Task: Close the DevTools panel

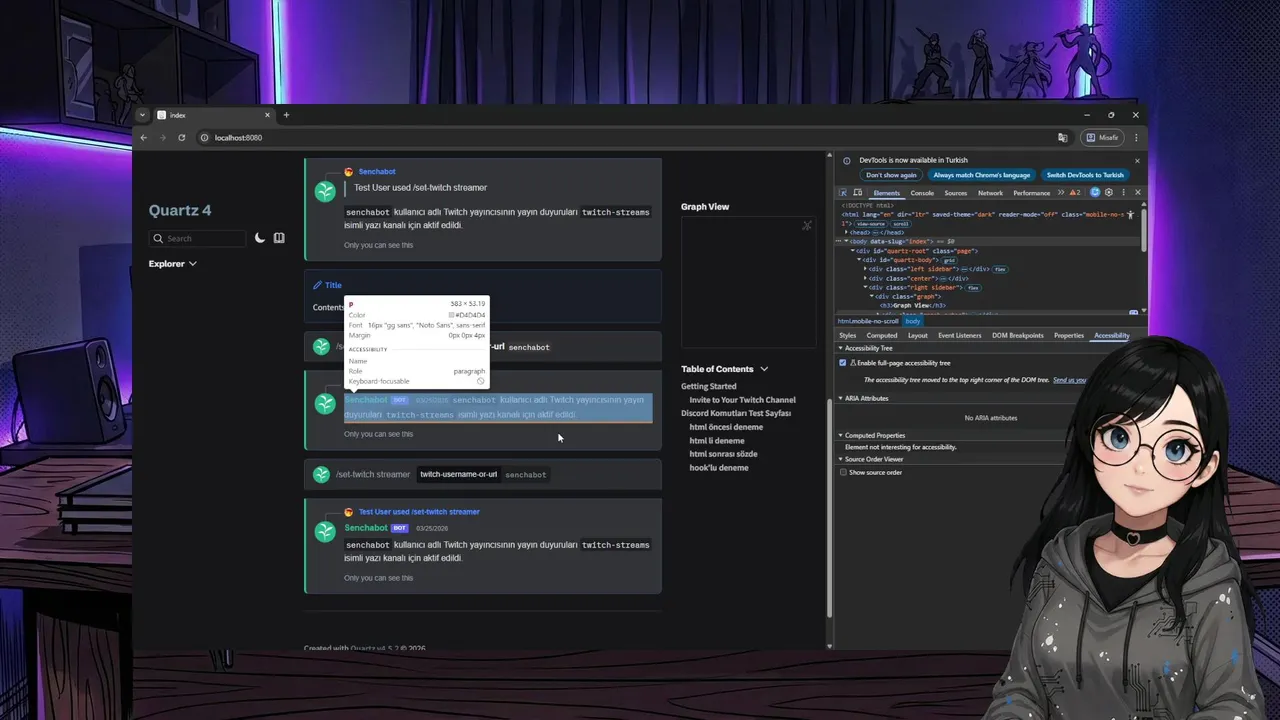Action: [x=1138, y=192]
